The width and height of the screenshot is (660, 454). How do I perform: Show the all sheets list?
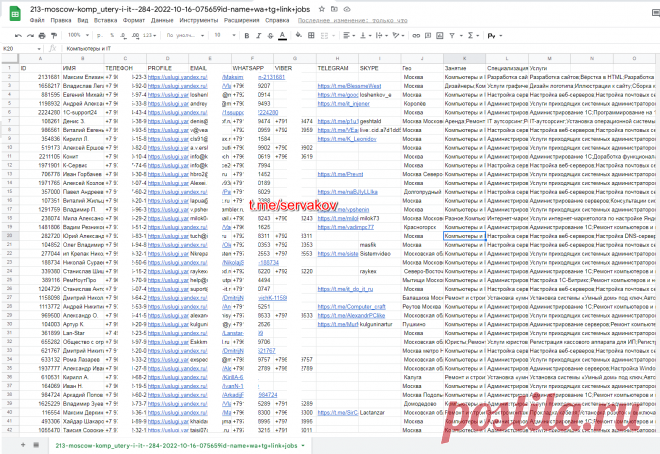[x=37, y=445]
